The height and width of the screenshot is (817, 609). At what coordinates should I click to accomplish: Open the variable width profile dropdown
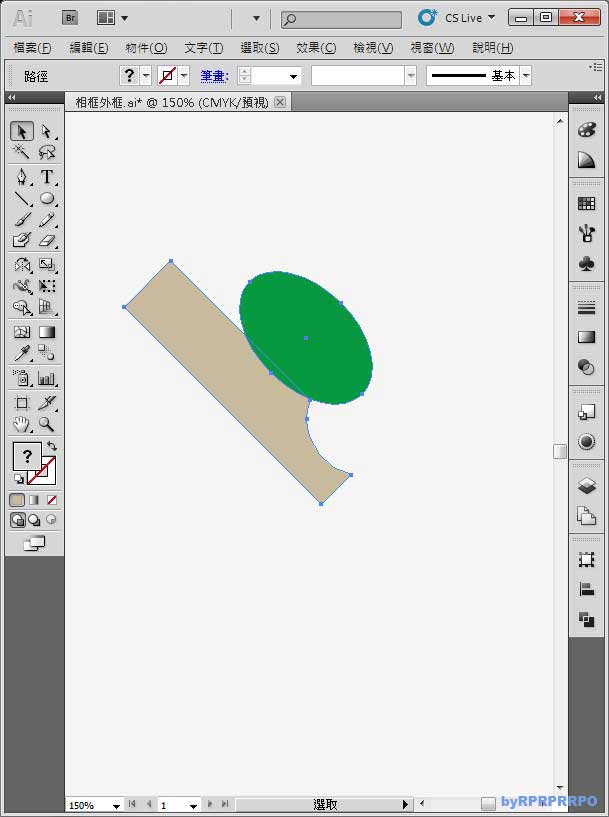point(411,76)
